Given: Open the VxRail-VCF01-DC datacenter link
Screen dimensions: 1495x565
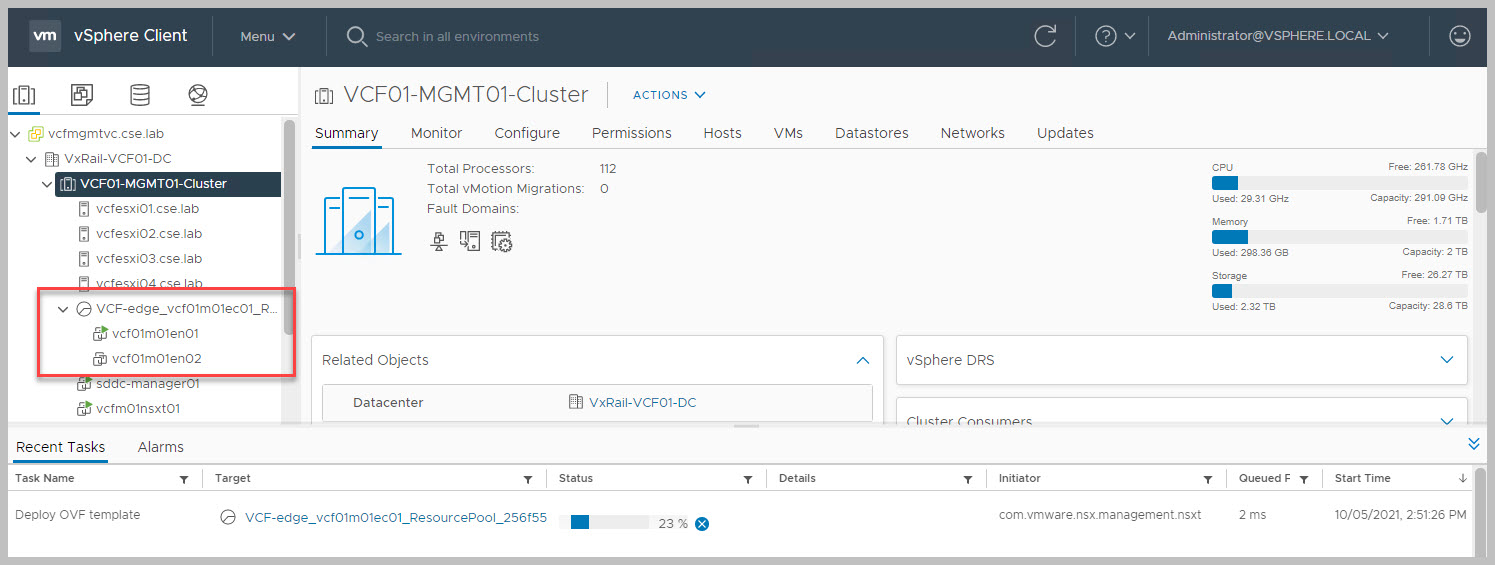Looking at the screenshot, I should point(642,402).
